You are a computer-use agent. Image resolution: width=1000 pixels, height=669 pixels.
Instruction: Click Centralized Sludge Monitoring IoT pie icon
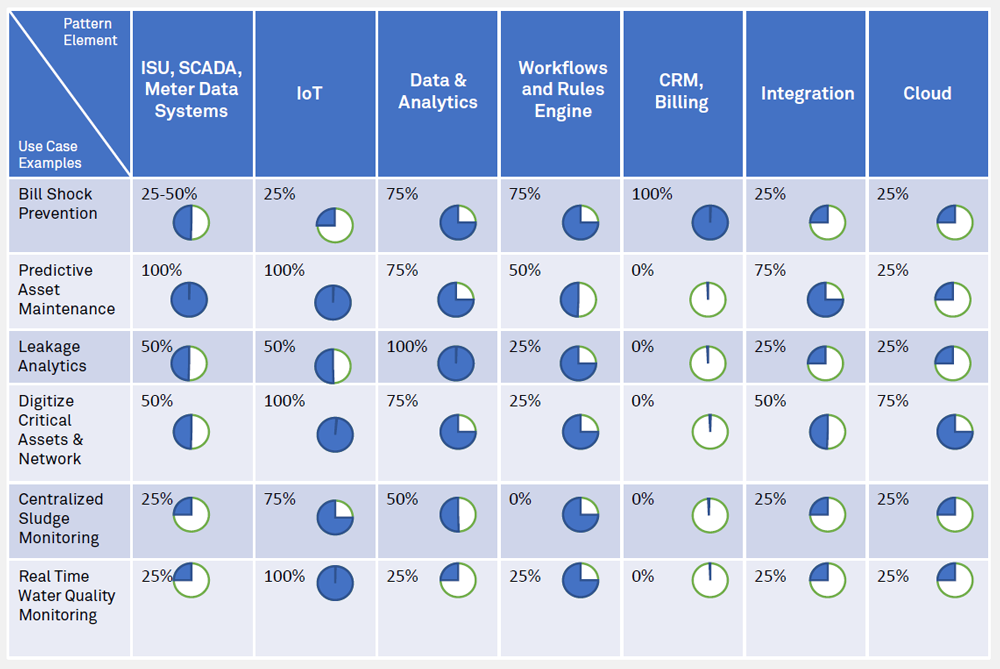[x=335, y=516]
